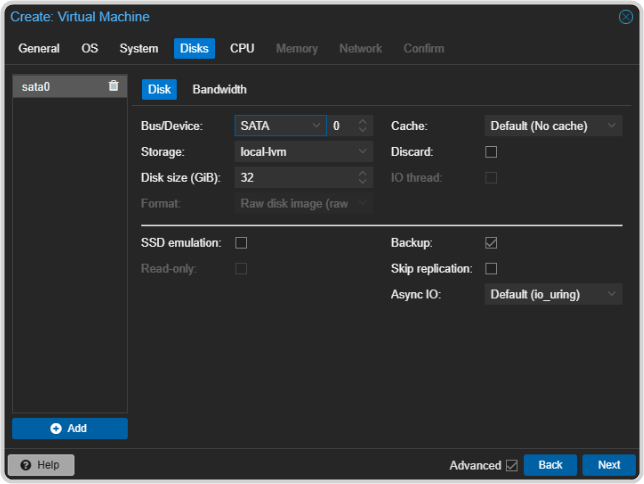
Task: Open the Bandwidth sub-tab
Action: (219, 90)
